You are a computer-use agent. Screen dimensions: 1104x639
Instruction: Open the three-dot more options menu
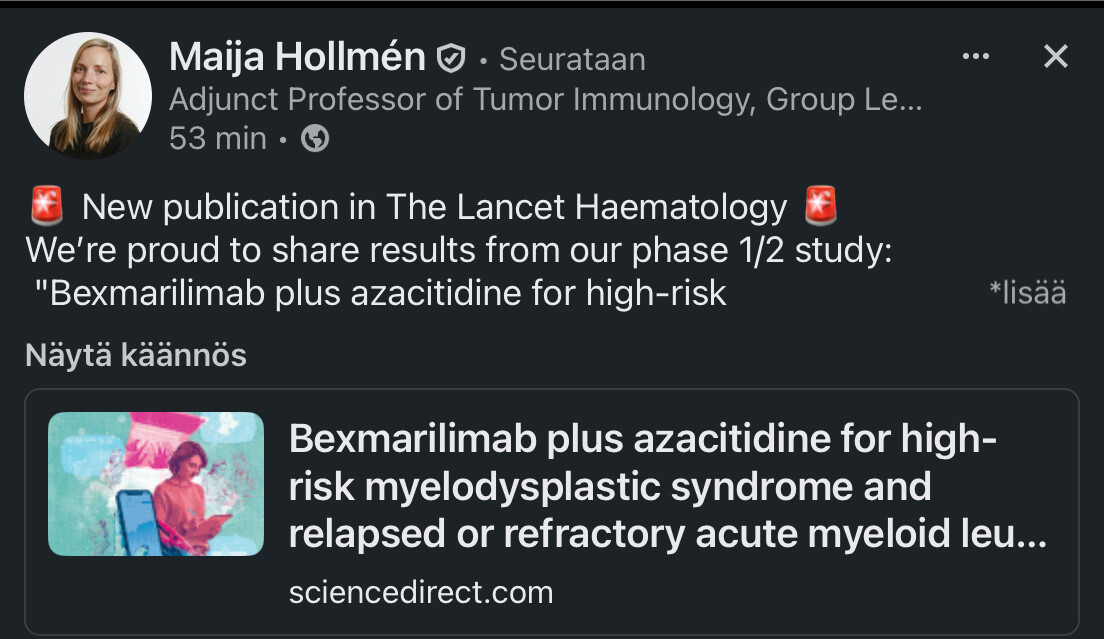[x=976, y=56]
